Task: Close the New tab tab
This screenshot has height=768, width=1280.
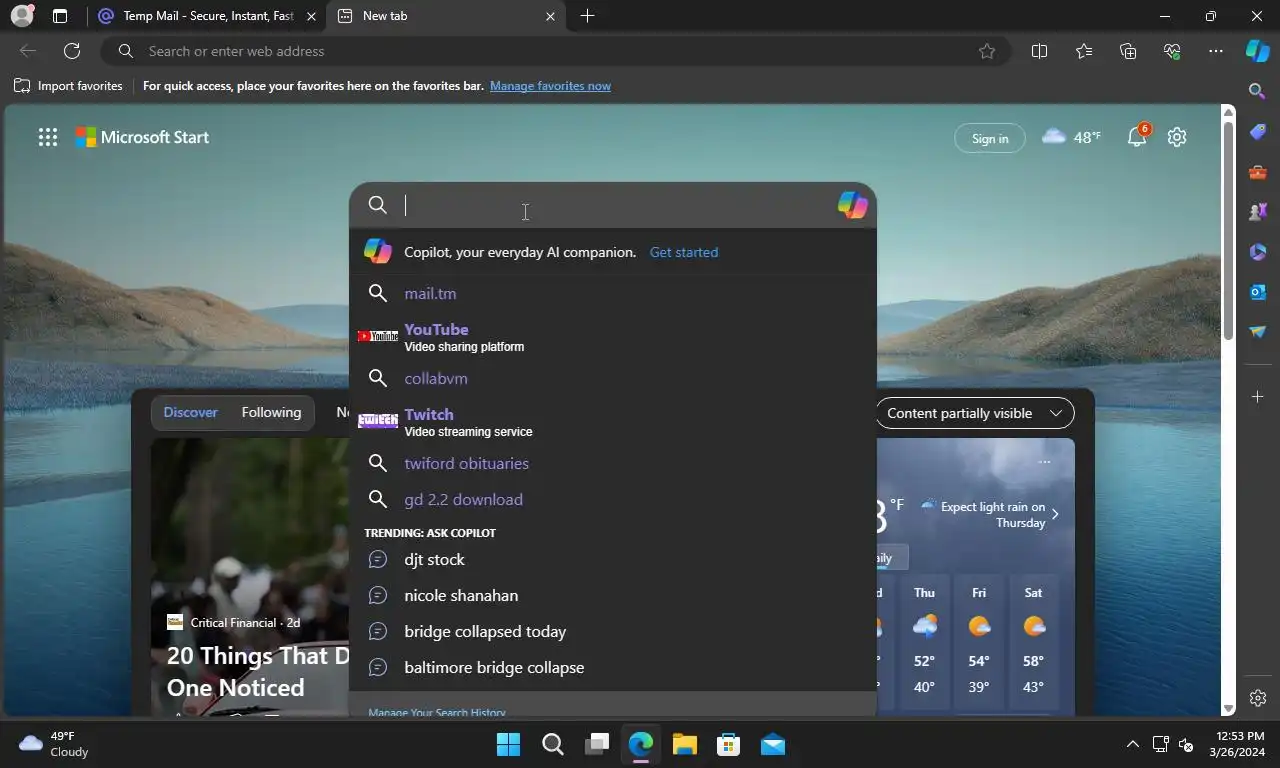Action: [x=550, y=16]
